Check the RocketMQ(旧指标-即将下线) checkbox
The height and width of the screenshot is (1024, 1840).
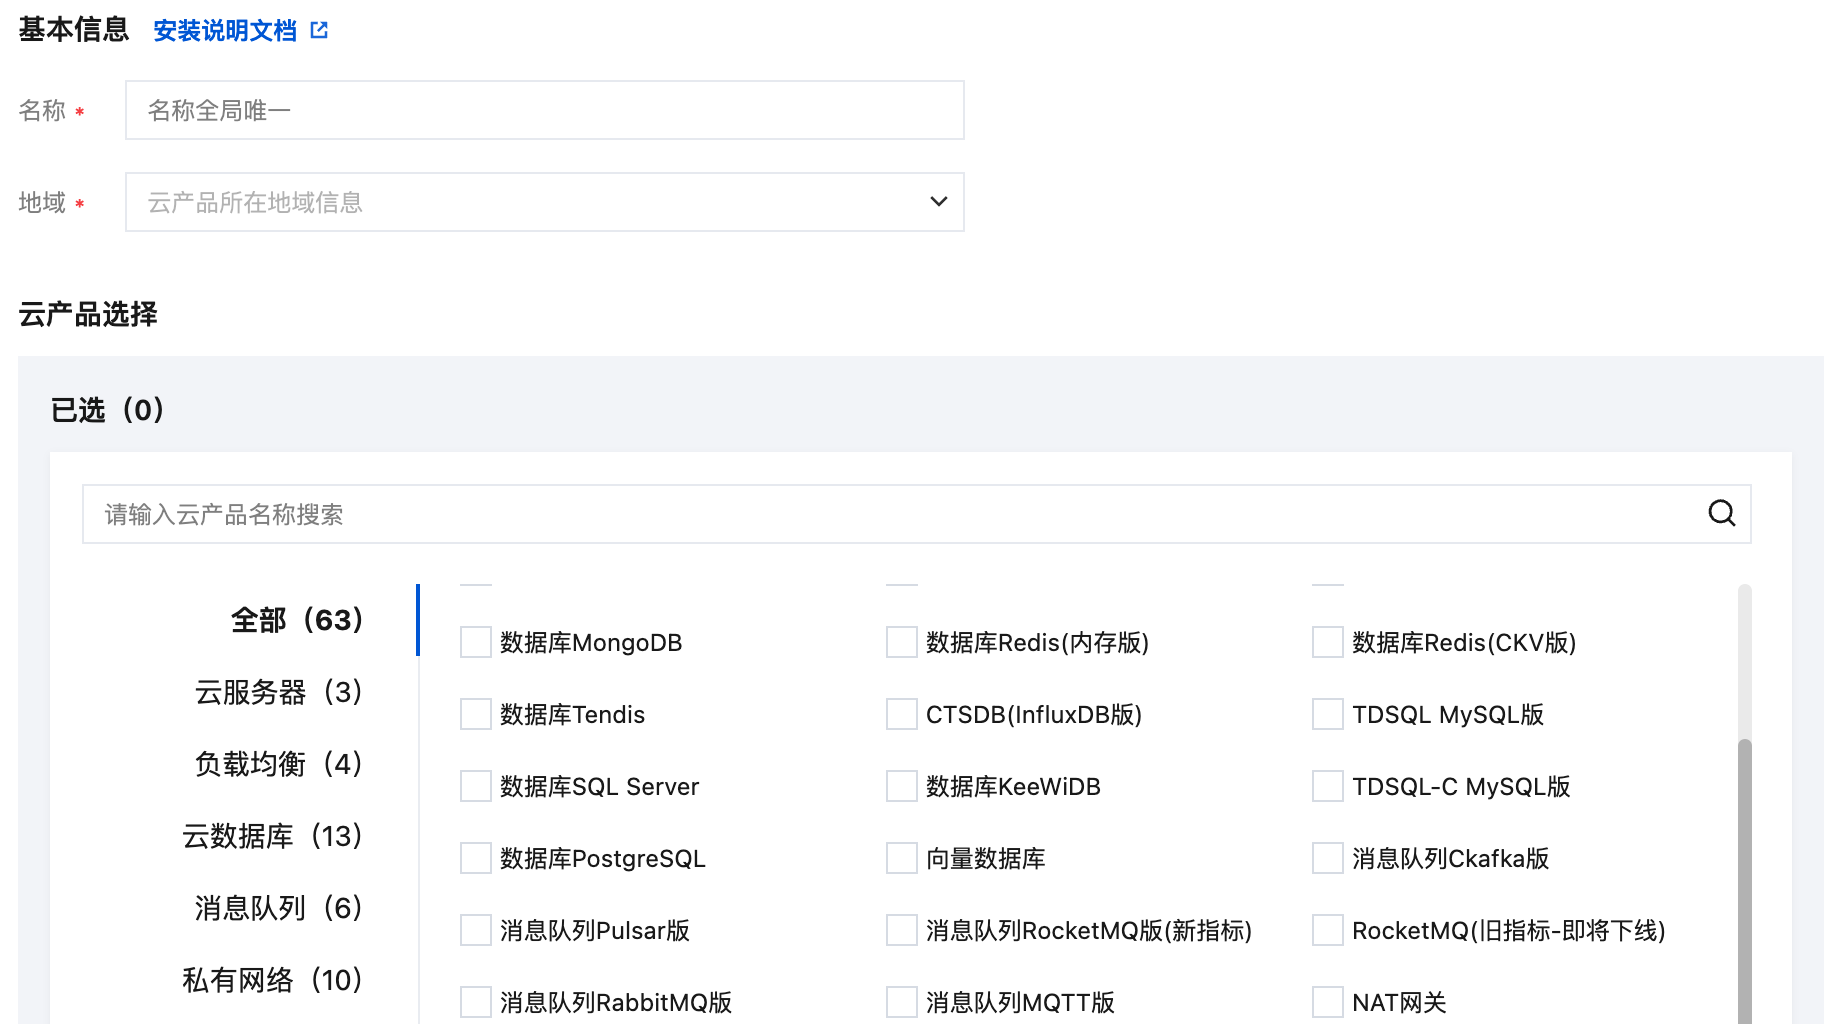(x=1328, y=930)
